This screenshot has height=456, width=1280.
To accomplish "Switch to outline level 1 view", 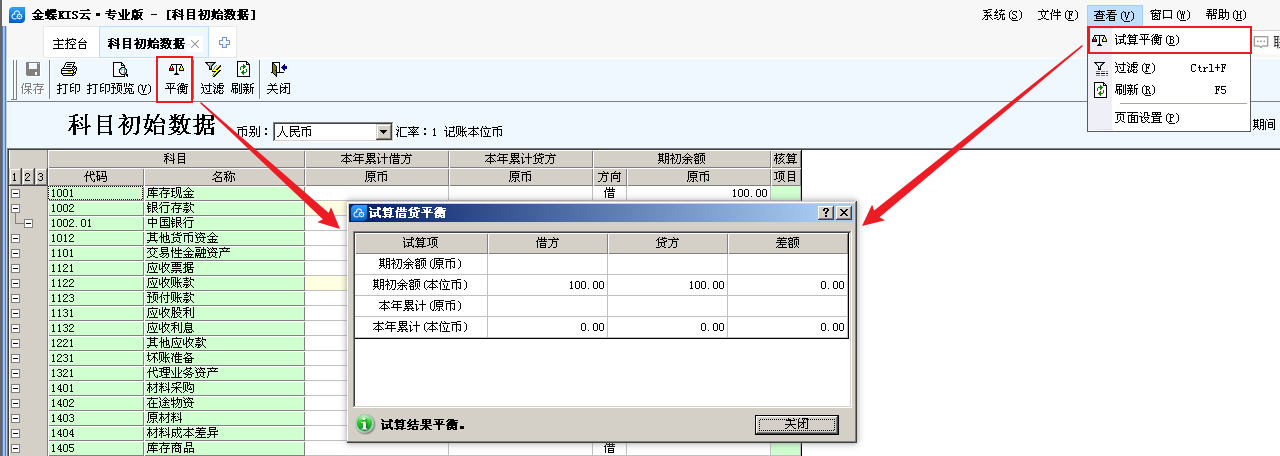I will point(15,177).
